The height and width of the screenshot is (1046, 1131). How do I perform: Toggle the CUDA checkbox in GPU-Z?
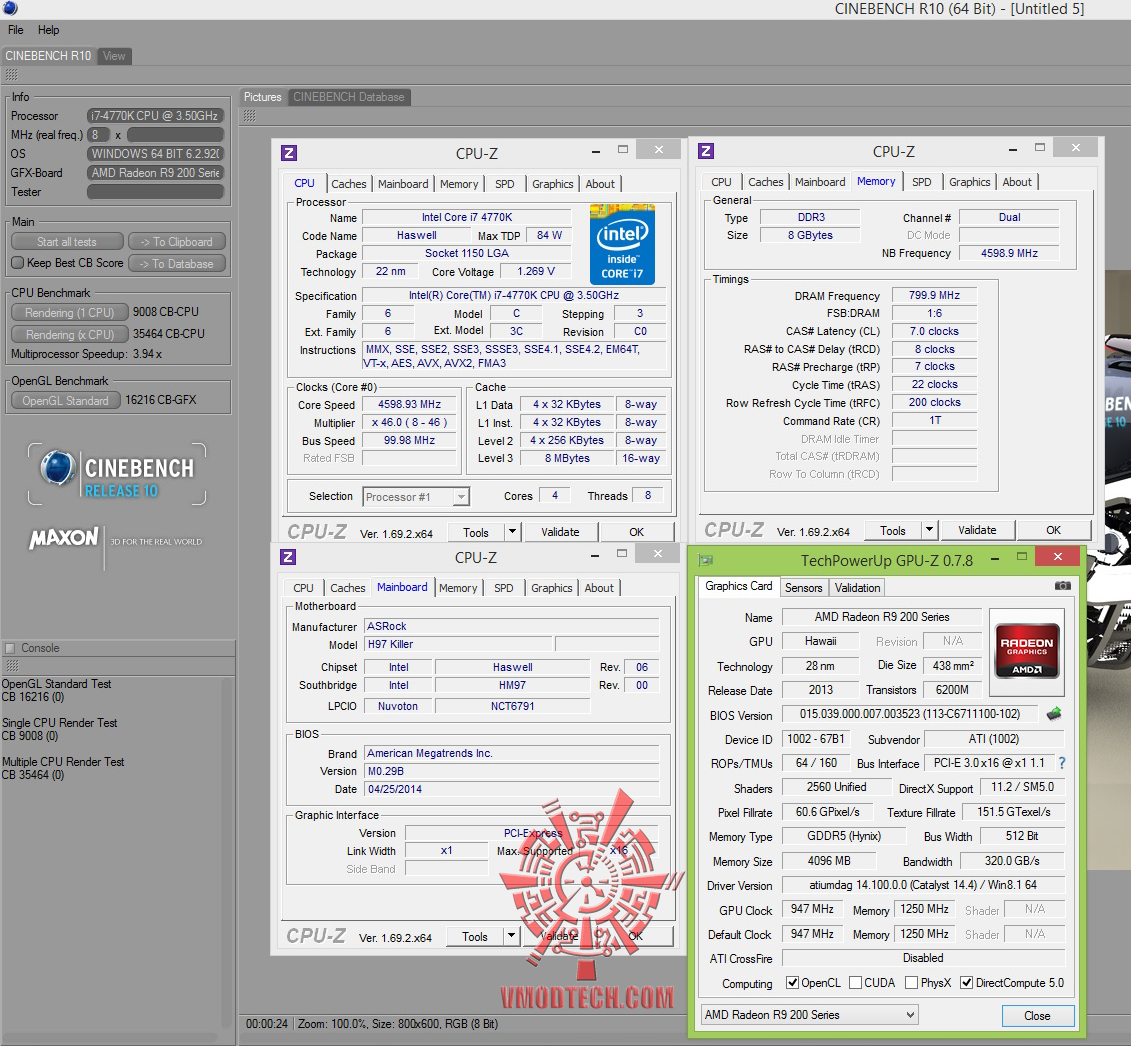[855, 983]
